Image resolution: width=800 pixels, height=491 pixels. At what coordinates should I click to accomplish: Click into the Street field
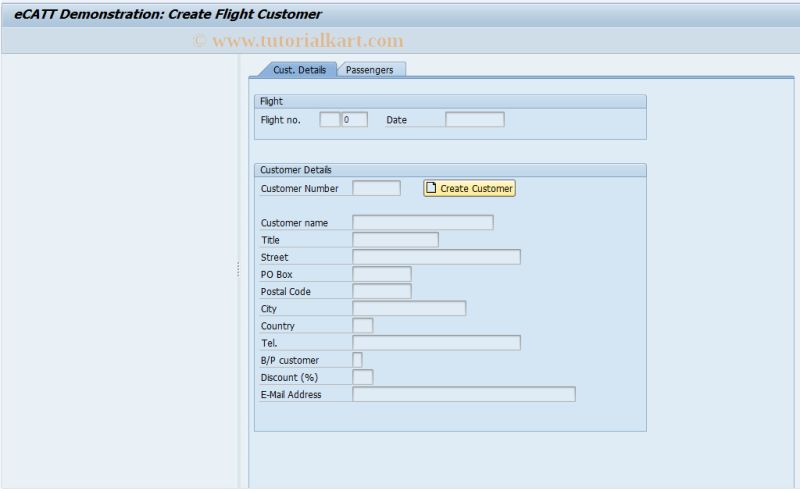click(x=436, y=257)
